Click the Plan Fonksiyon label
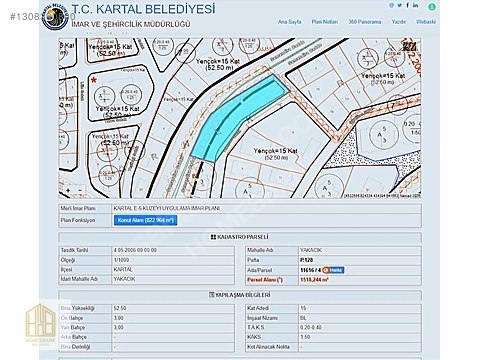Viewport: 480px width, 360px height. [78, 220]
